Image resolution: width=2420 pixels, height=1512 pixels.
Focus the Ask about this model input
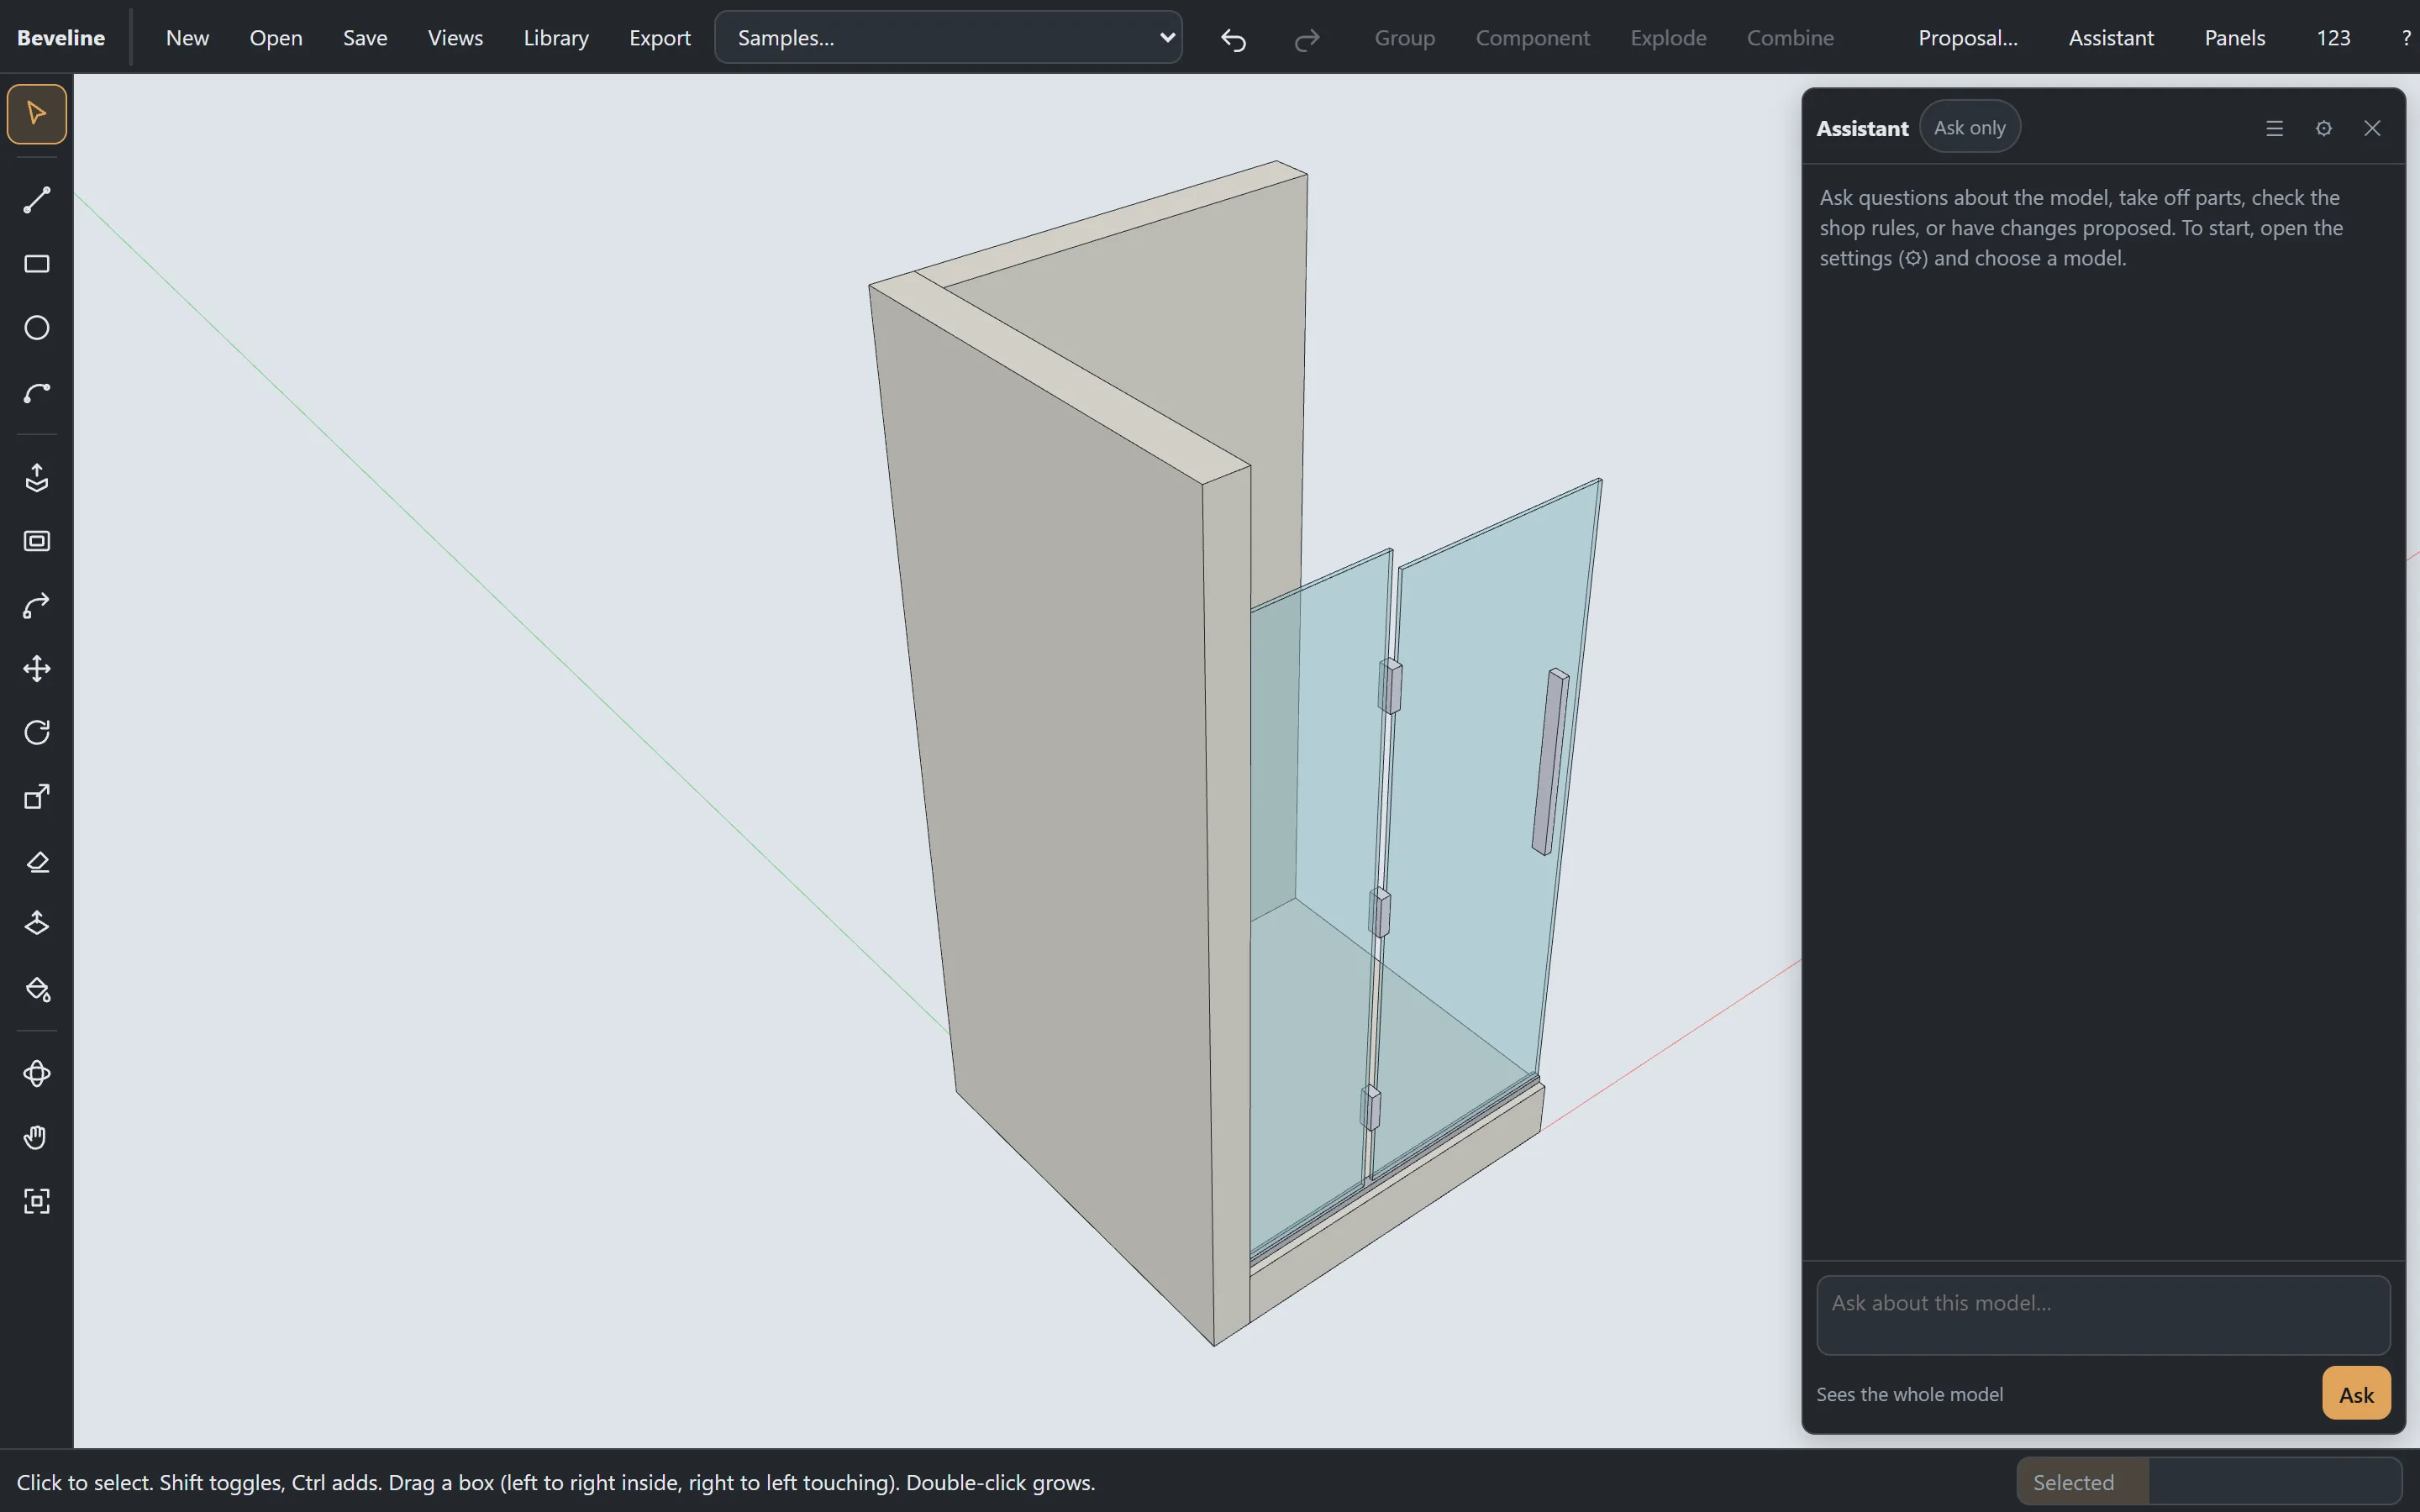coord(2103,1315)
